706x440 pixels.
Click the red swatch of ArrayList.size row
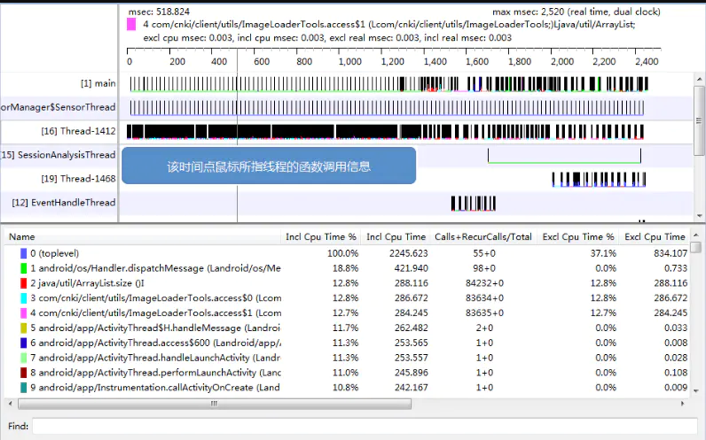click(x=24, y=283)
